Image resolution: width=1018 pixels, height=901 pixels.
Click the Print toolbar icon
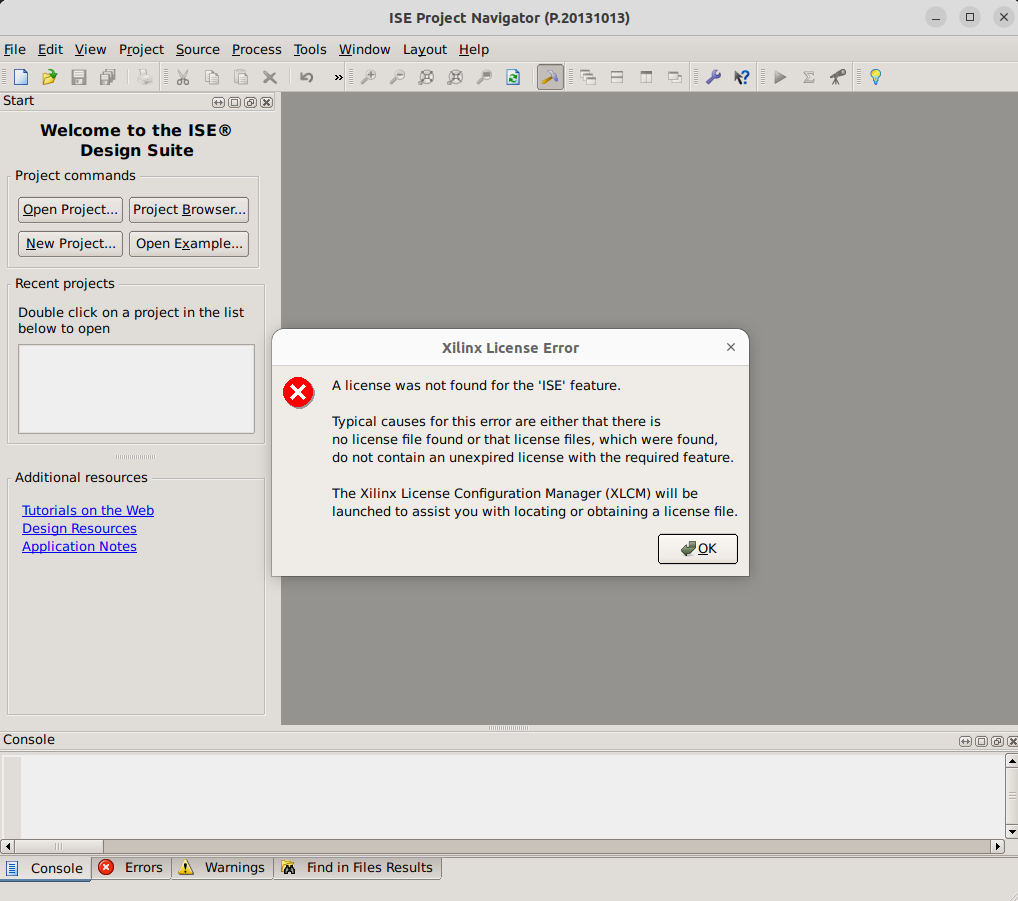pos(145,77)
